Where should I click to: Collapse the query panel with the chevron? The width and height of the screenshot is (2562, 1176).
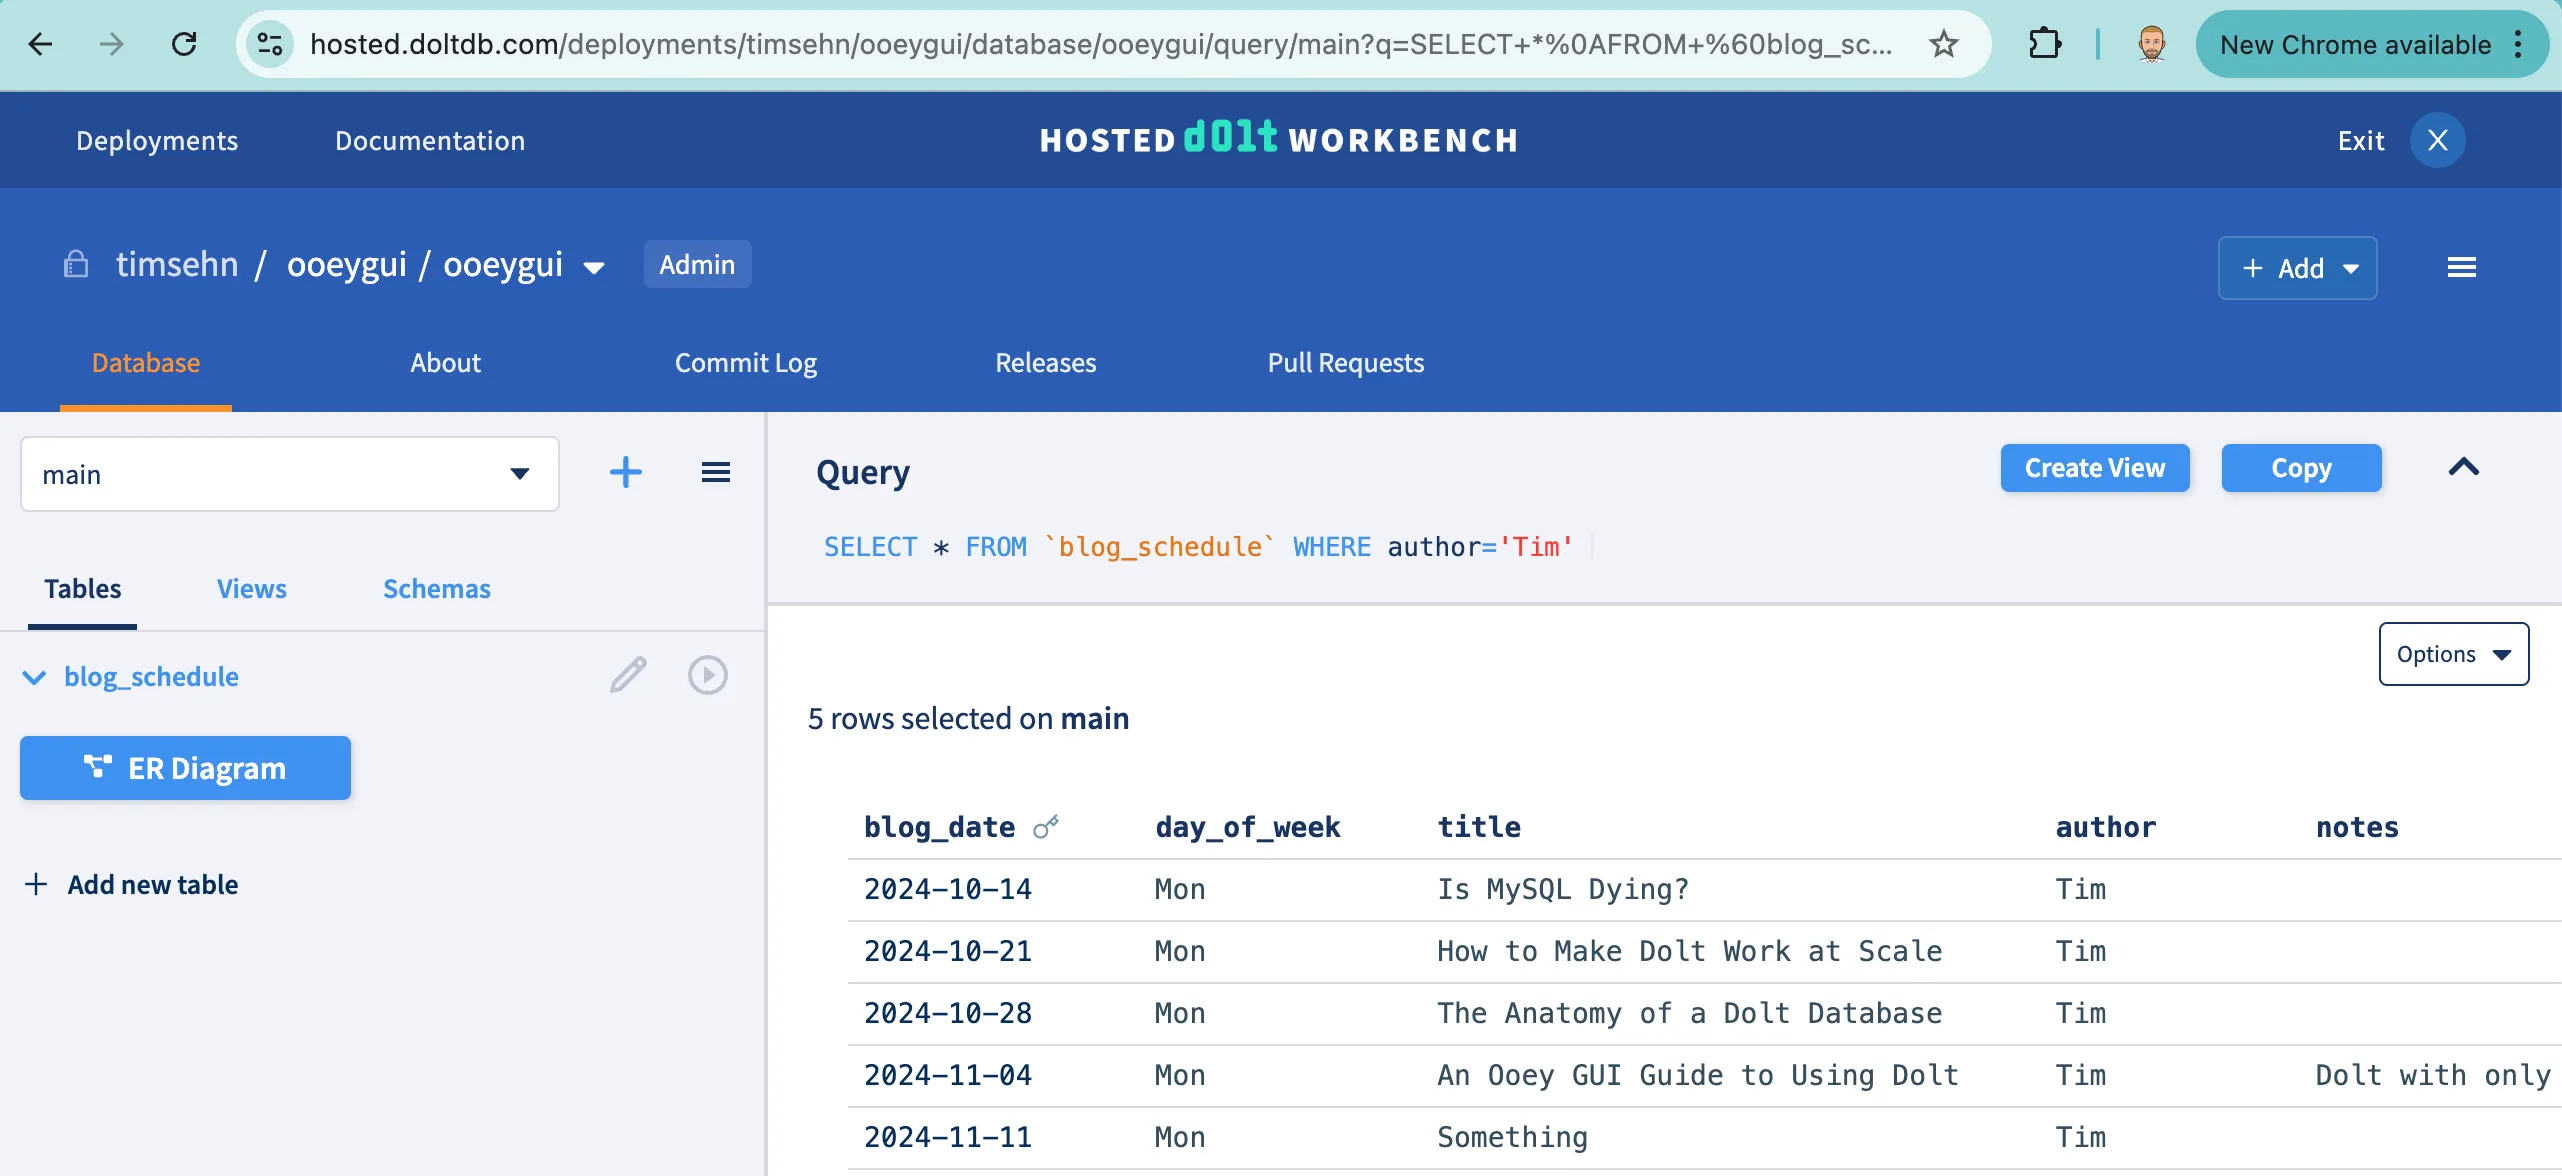[x=2464, y=467]
